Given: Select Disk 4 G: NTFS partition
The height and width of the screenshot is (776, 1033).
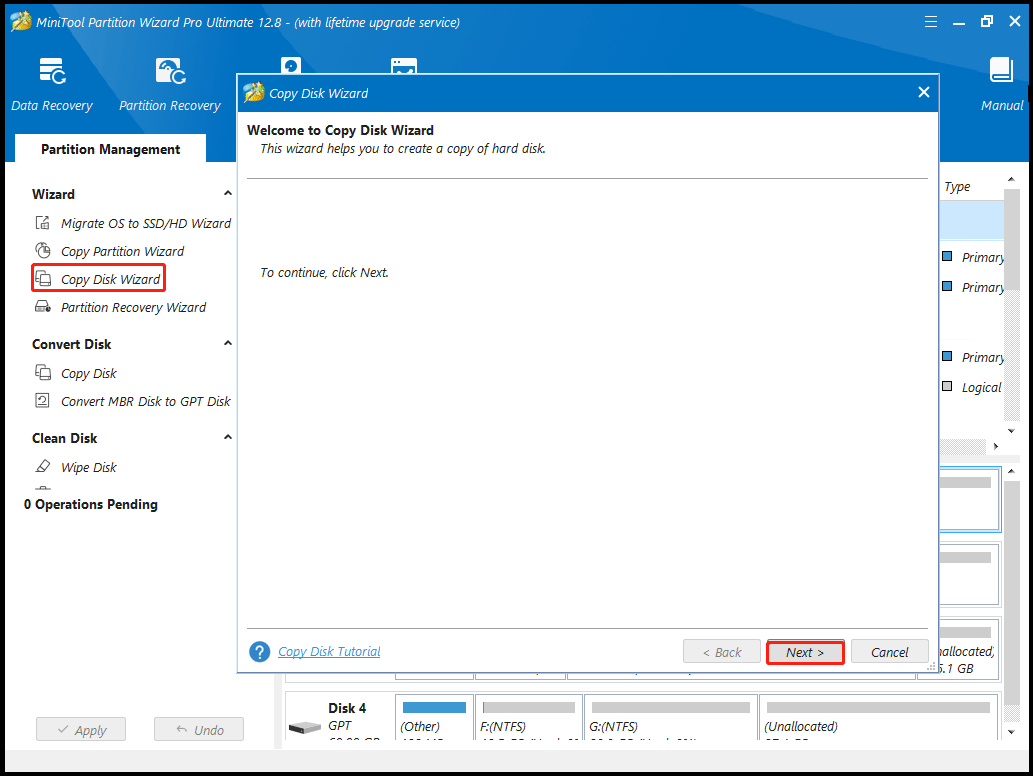Looking at the screenshot, I should click(668, 718).
